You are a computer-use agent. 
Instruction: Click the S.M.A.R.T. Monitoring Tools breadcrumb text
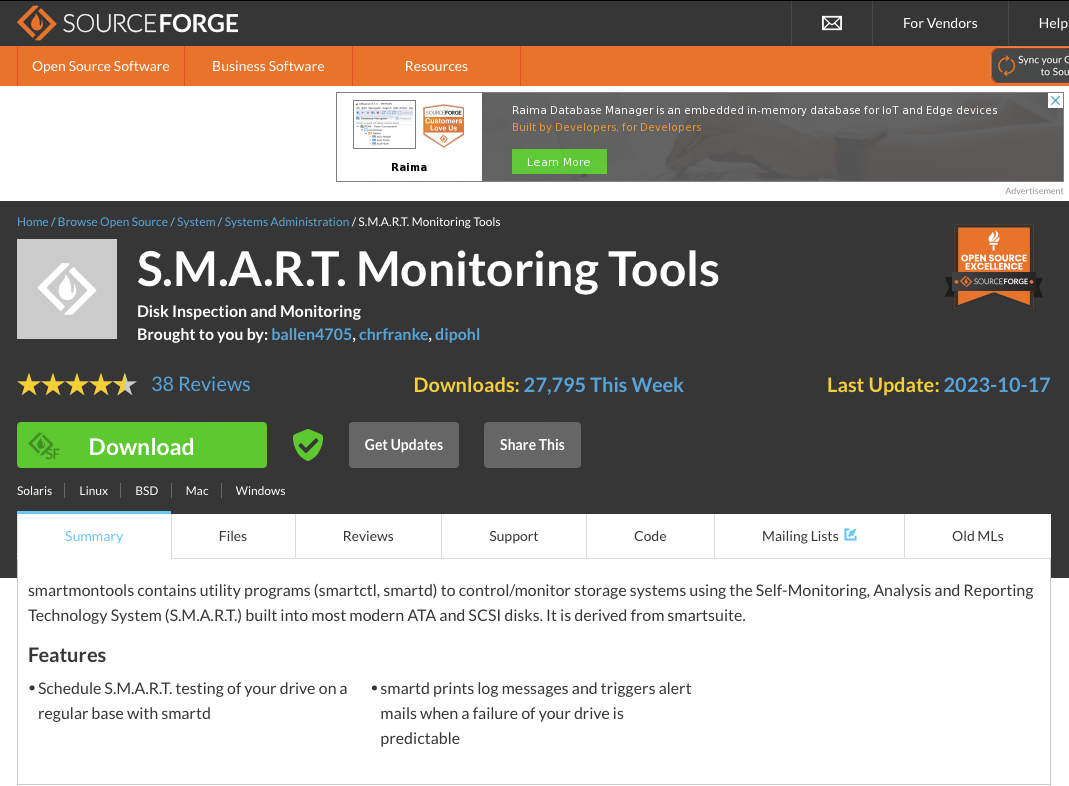pos(430,222)
